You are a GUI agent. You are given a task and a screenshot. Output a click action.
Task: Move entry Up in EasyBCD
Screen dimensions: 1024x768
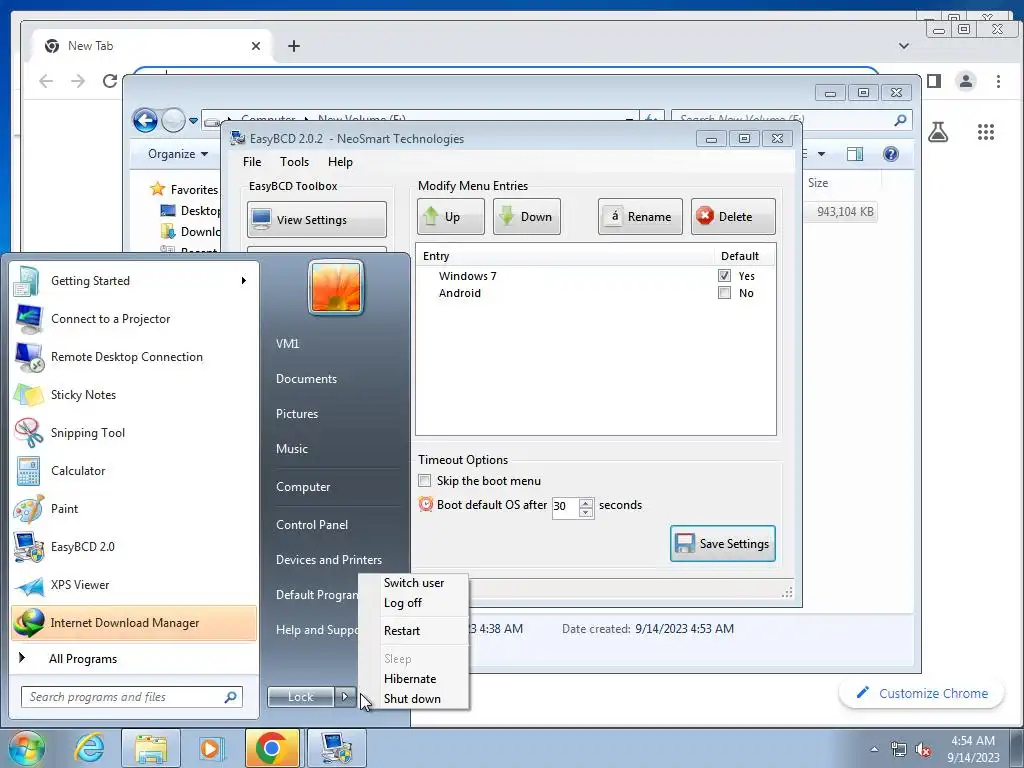(451, 217)
